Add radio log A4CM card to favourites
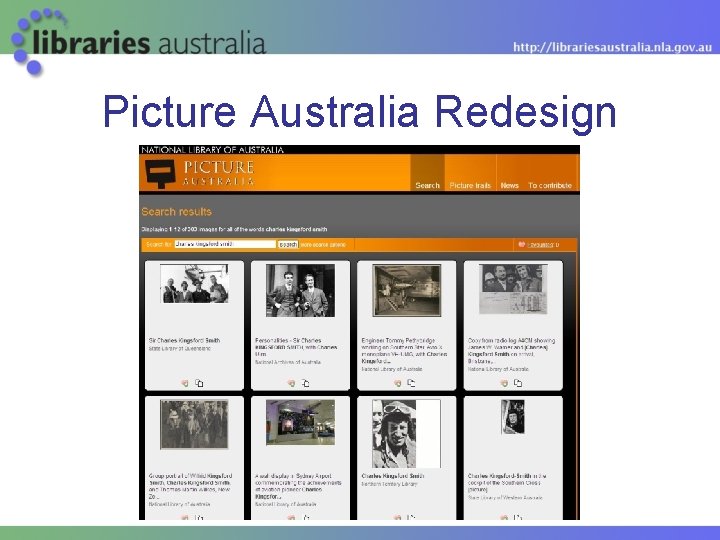720x540 pixels. (x=504, y=383)
